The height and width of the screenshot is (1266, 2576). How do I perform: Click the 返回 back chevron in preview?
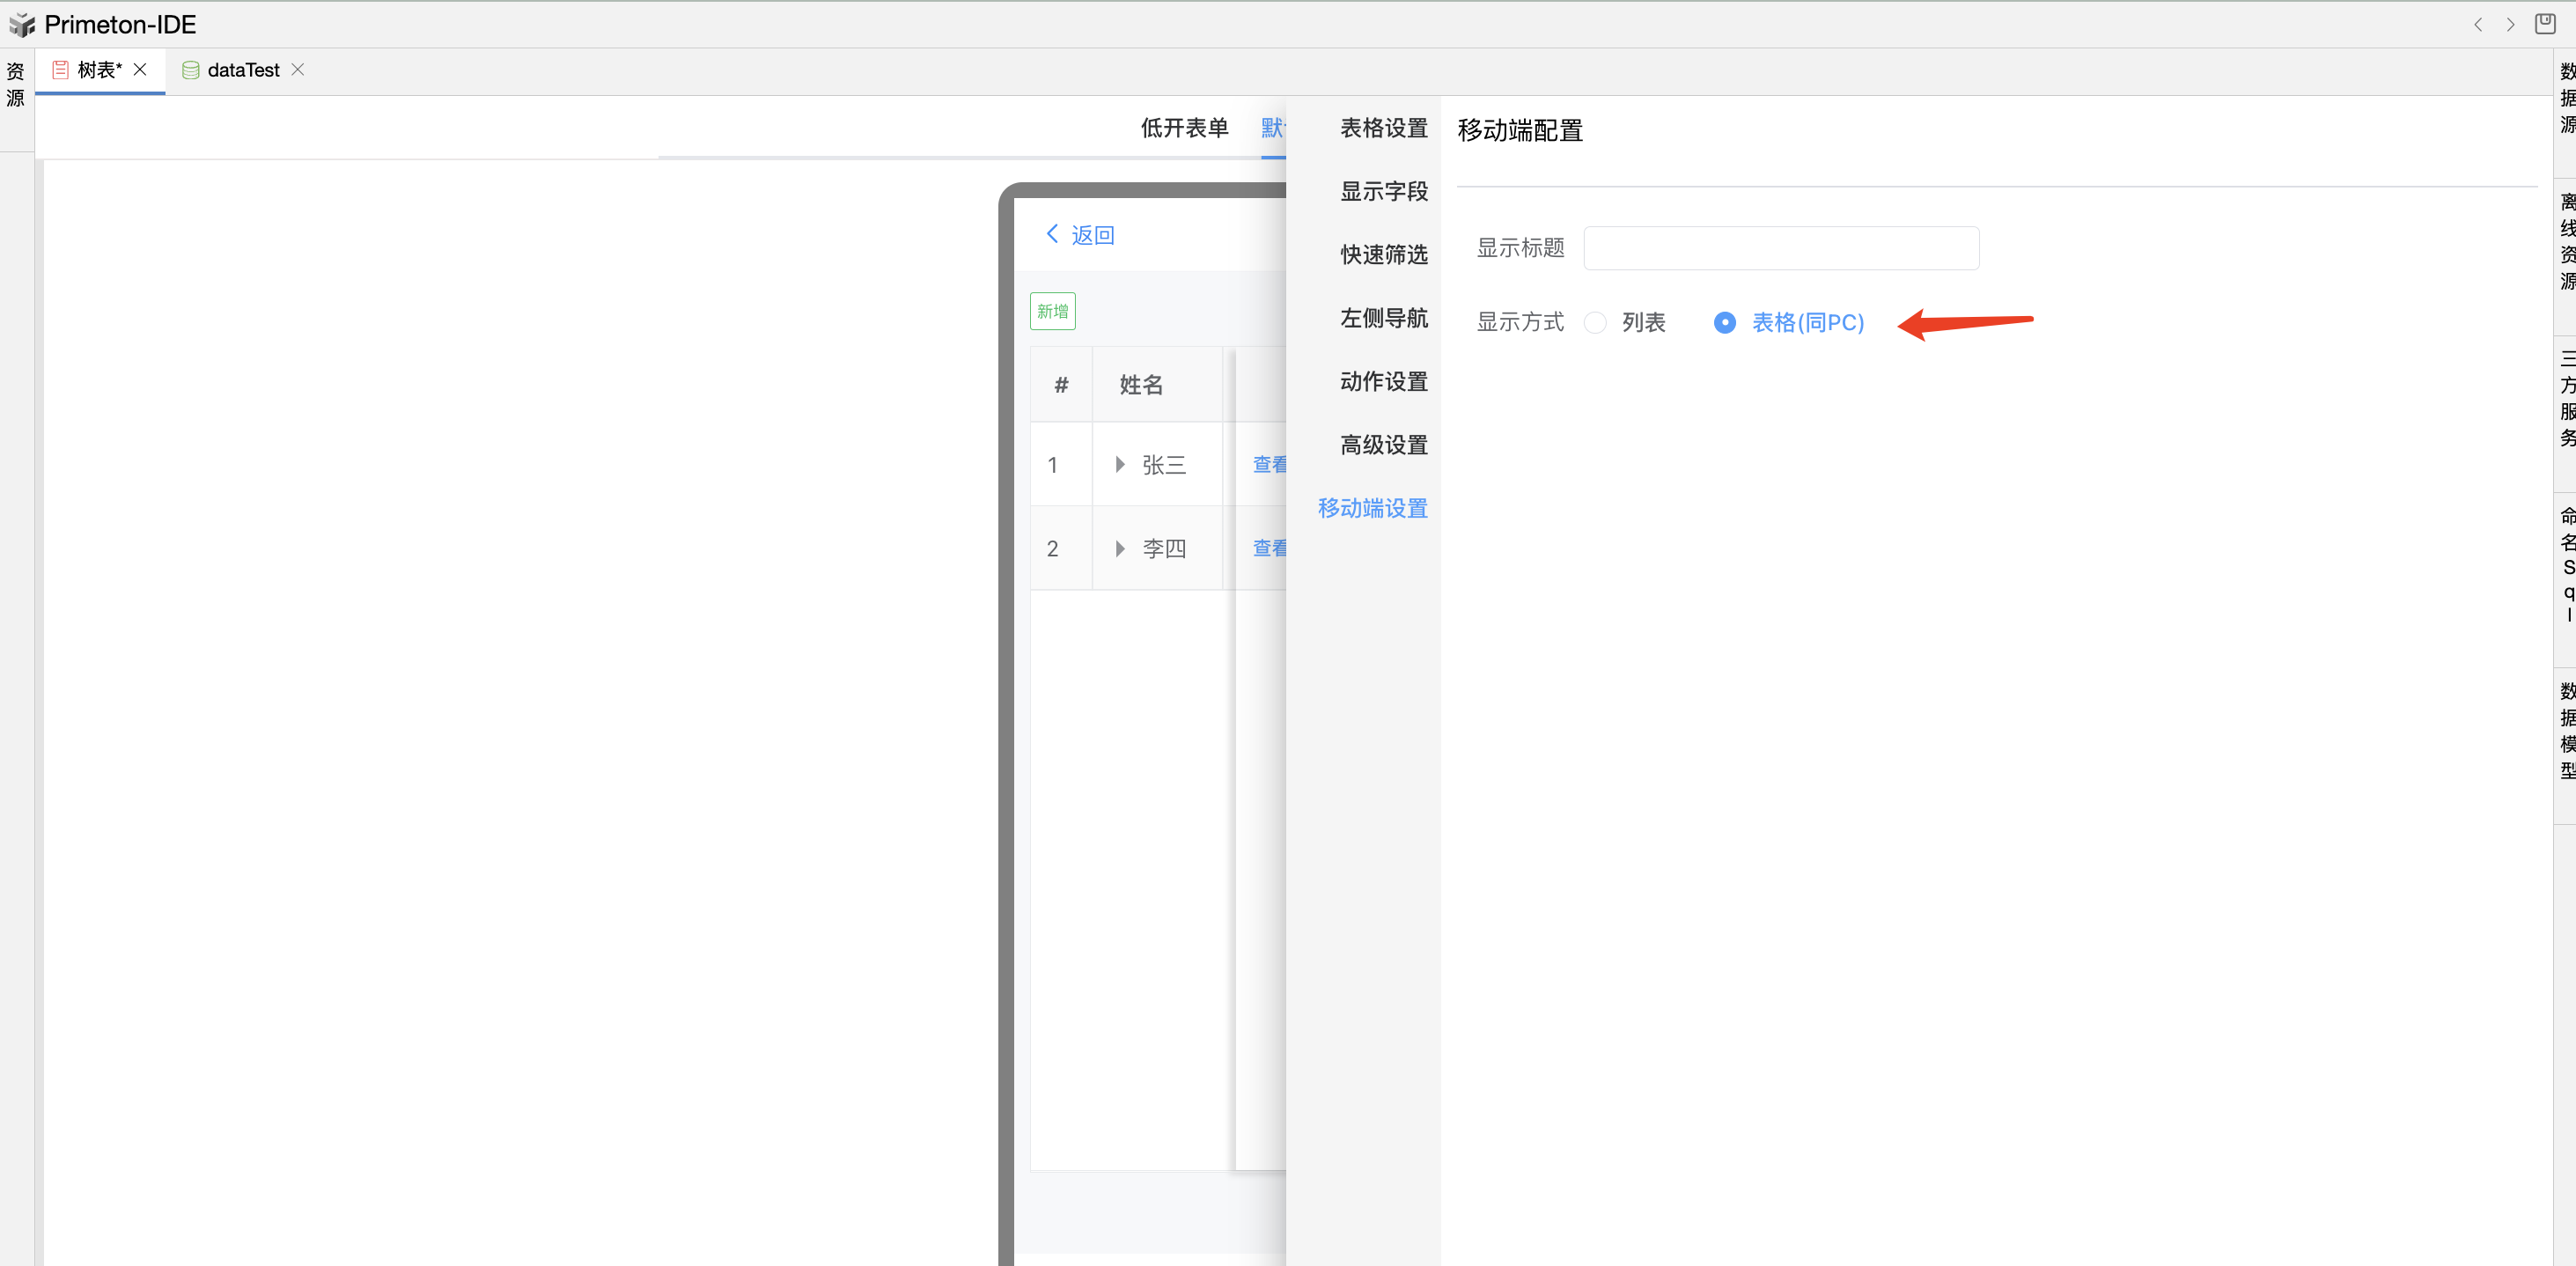[1052, 234]
